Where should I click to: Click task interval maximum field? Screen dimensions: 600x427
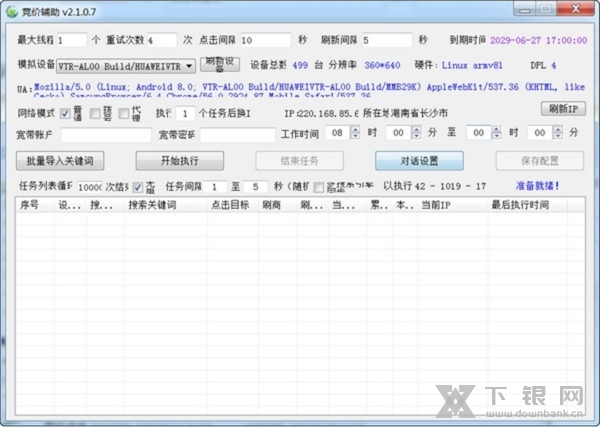tap(256, 187)
